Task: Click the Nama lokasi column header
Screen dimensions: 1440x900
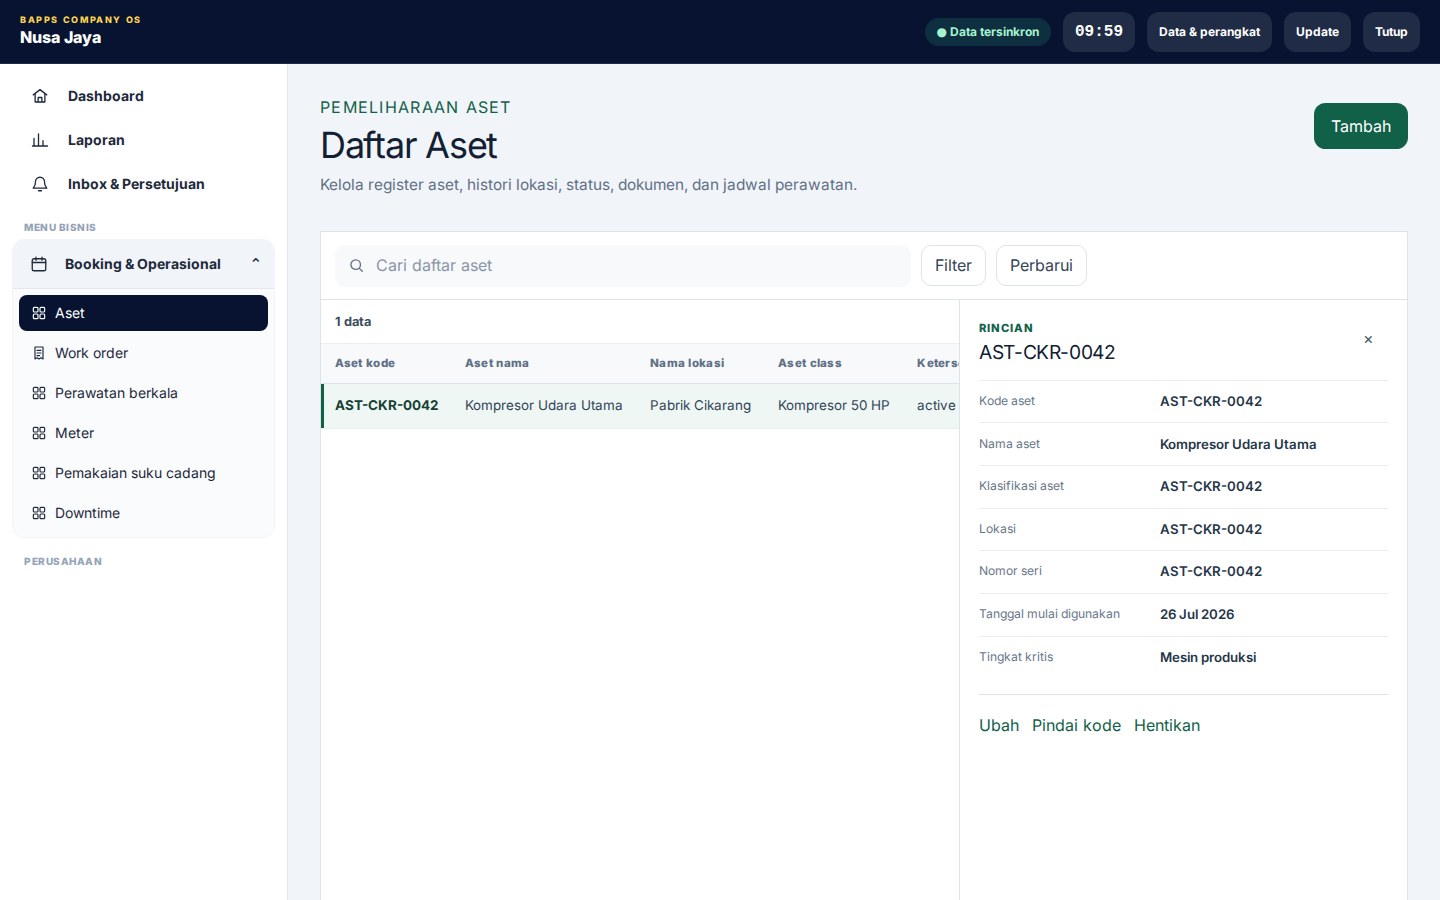Action: click(x=687, y=363)
